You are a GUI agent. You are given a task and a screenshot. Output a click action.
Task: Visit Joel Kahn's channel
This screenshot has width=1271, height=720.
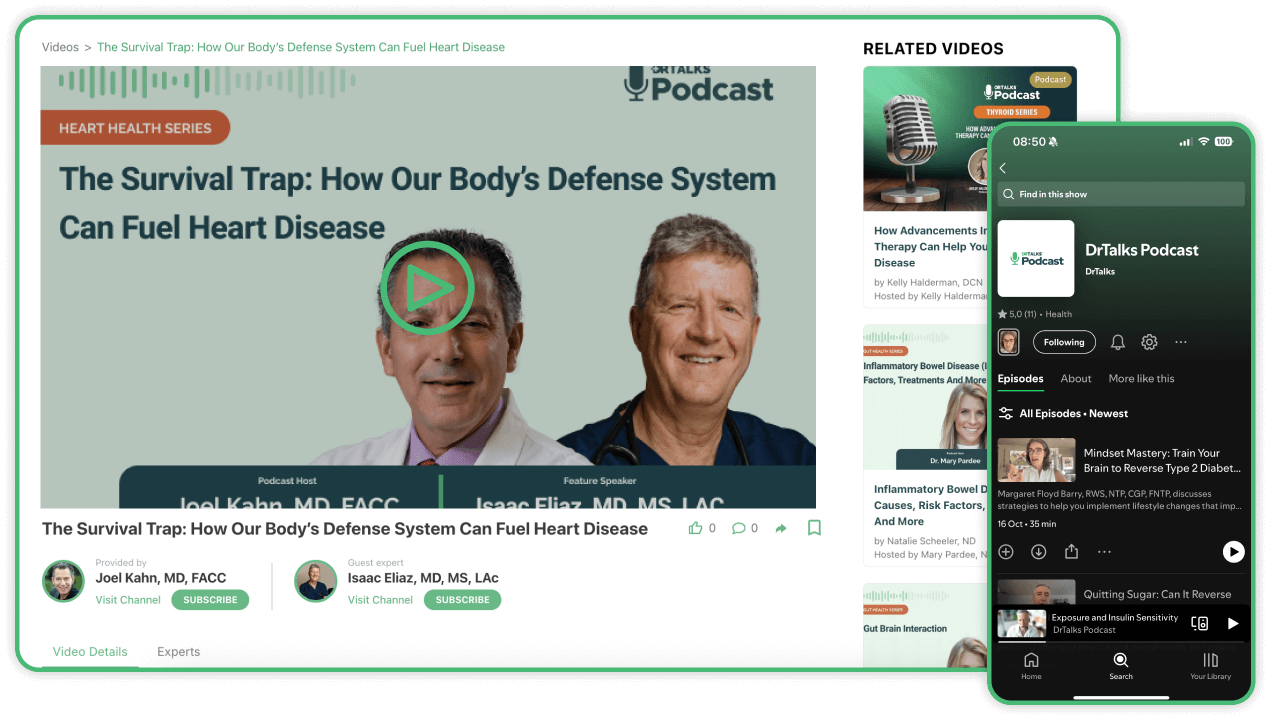pyautogui.click(x=128, y=600)
